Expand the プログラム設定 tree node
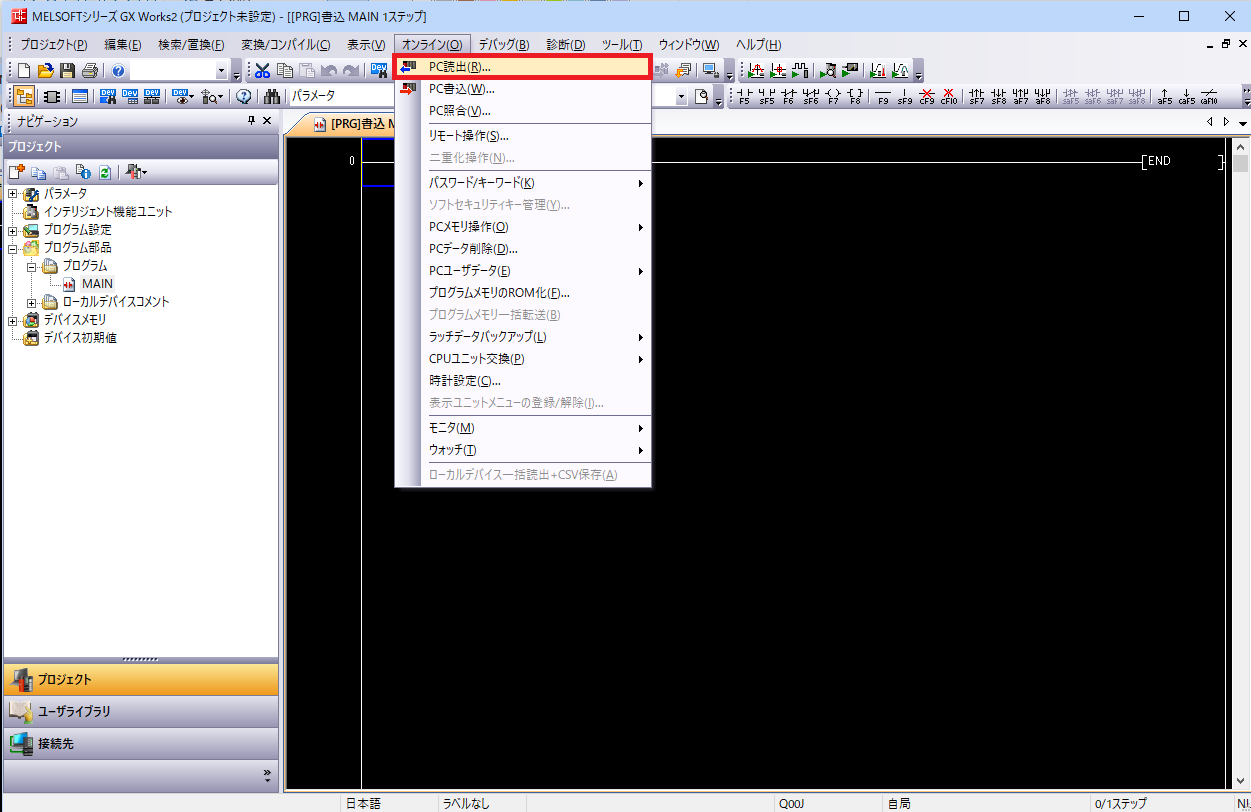This screenshot has width=1251, height=812. [x=13, y=230]
